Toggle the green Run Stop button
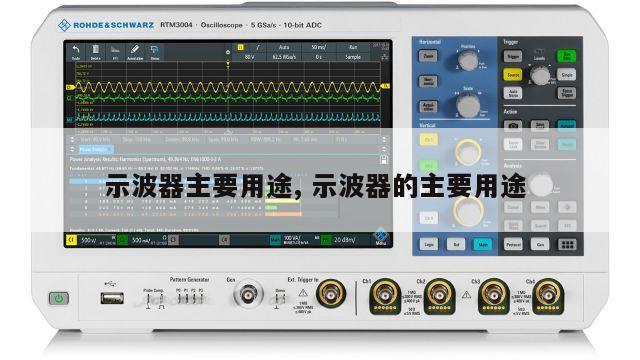Viewport: 640px width, 360px height. pos(567,56)
